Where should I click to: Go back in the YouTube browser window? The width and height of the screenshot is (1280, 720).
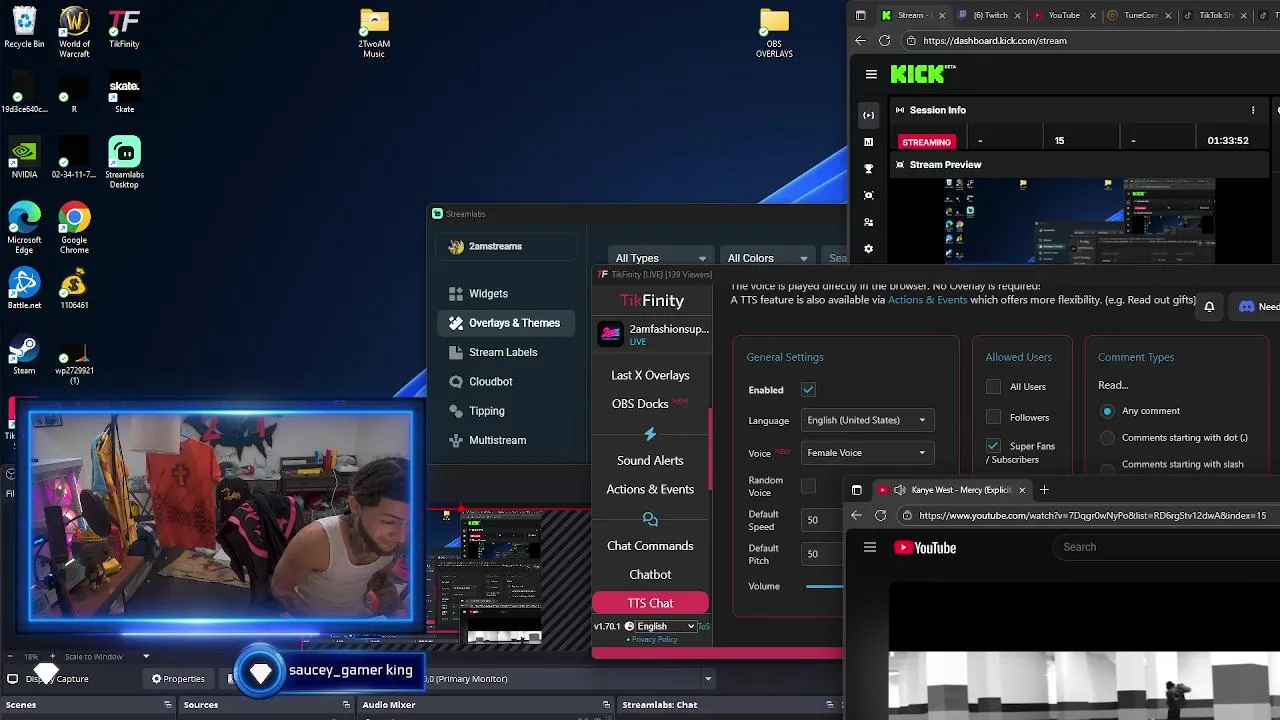click(856, 515)
